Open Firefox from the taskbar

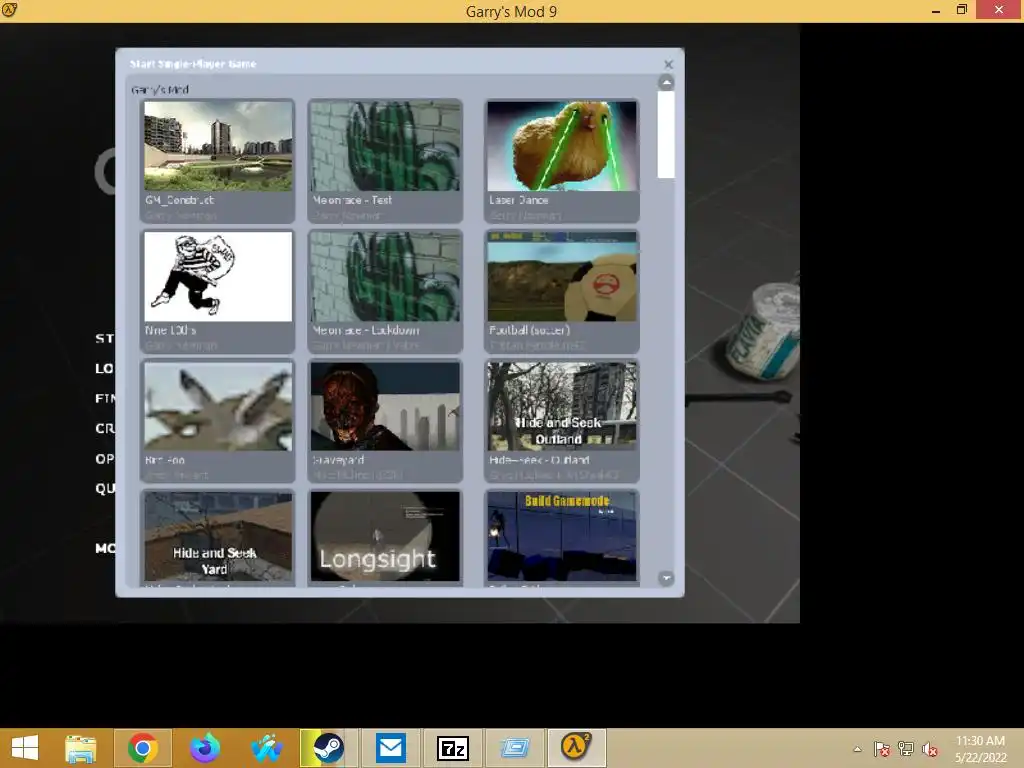click(x=205, y=748)
